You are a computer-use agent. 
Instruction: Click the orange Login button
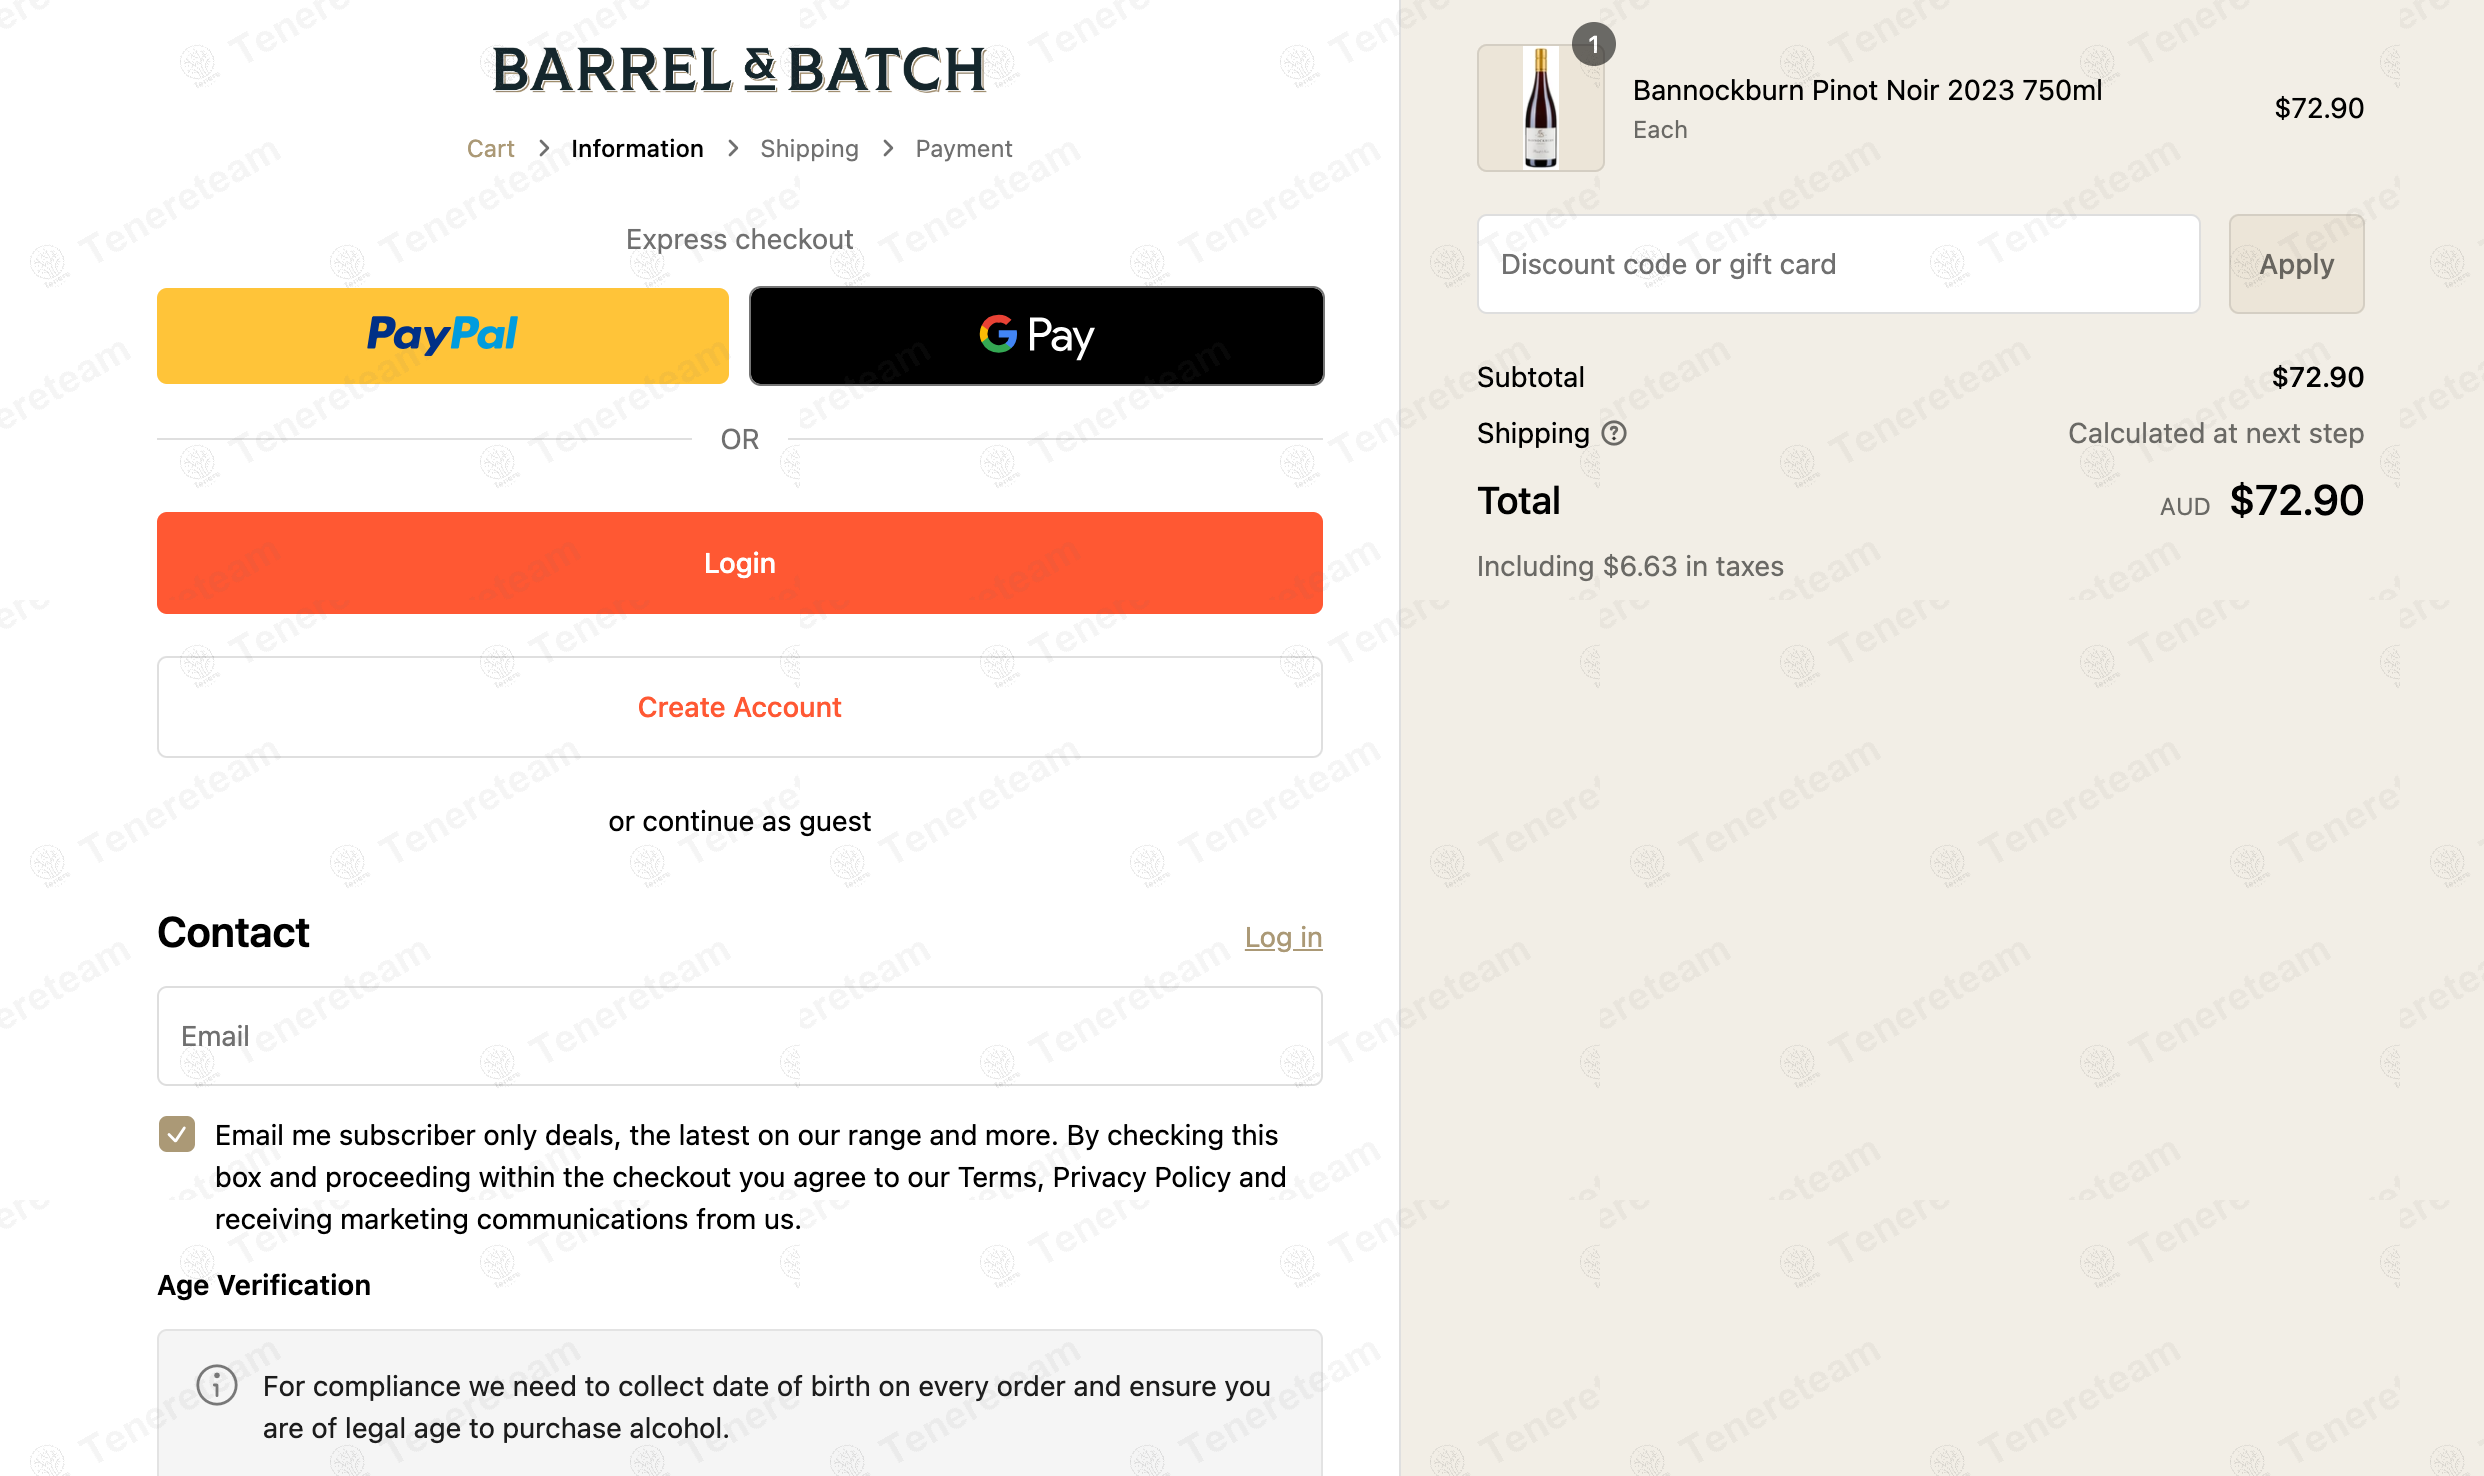pyautogui.click(x=740, y=563)
